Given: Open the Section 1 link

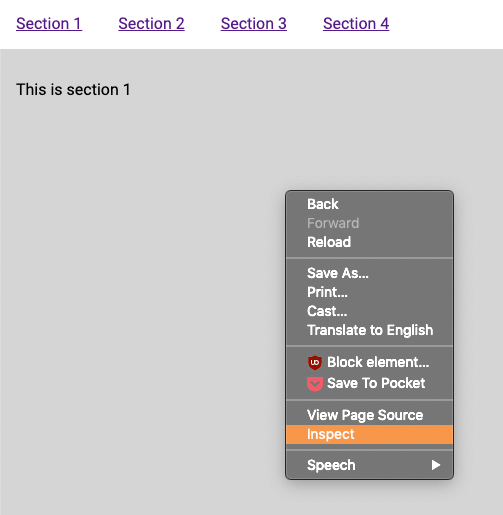Looking at the screenshot, I should pyautogui.click(x=49, y=24).
